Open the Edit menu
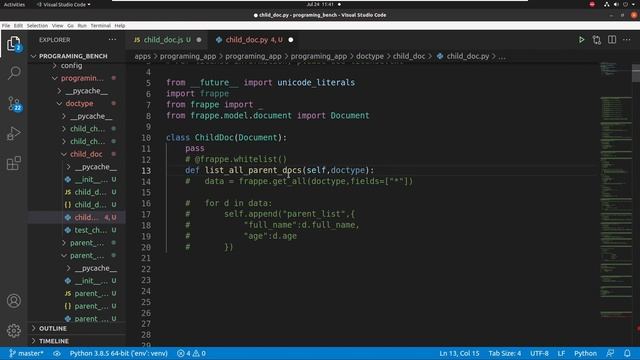 tap(18, 25)
